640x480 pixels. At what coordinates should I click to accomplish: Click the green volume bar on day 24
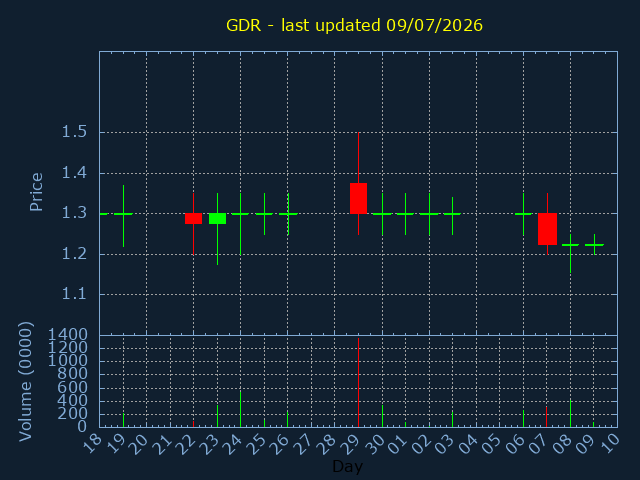point(240,409)
